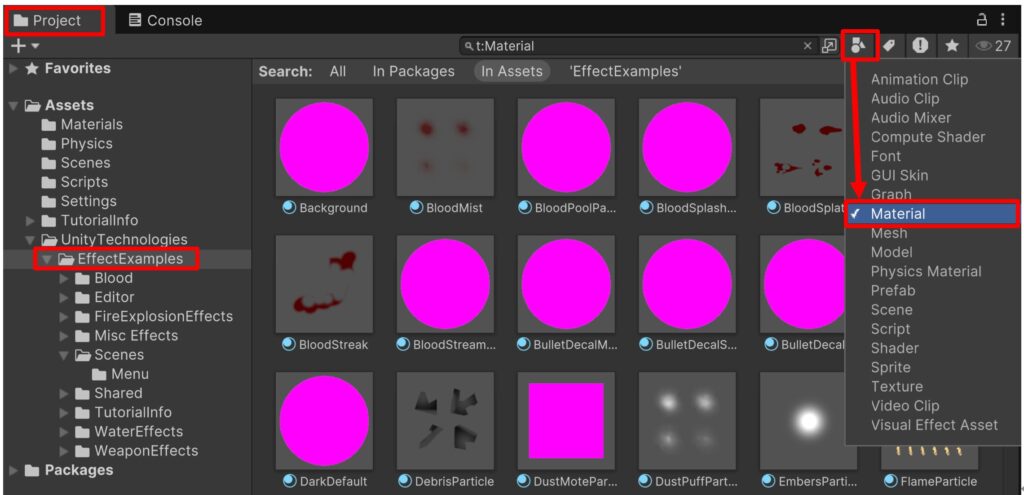Set search scope to All
The image size is (1024, 495).
point(338,71)
